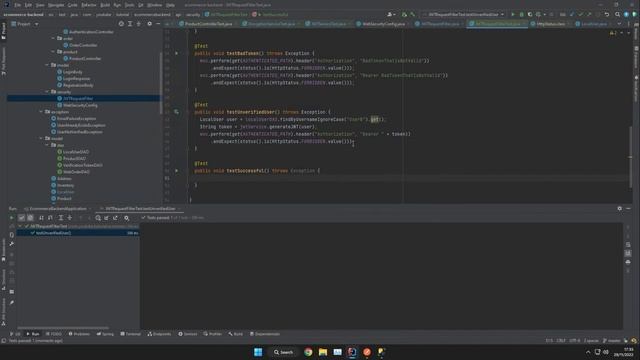The image size is (640, 360).
Task: Open Search Everywhere magnifier icon
Action: tap(618, 14)
